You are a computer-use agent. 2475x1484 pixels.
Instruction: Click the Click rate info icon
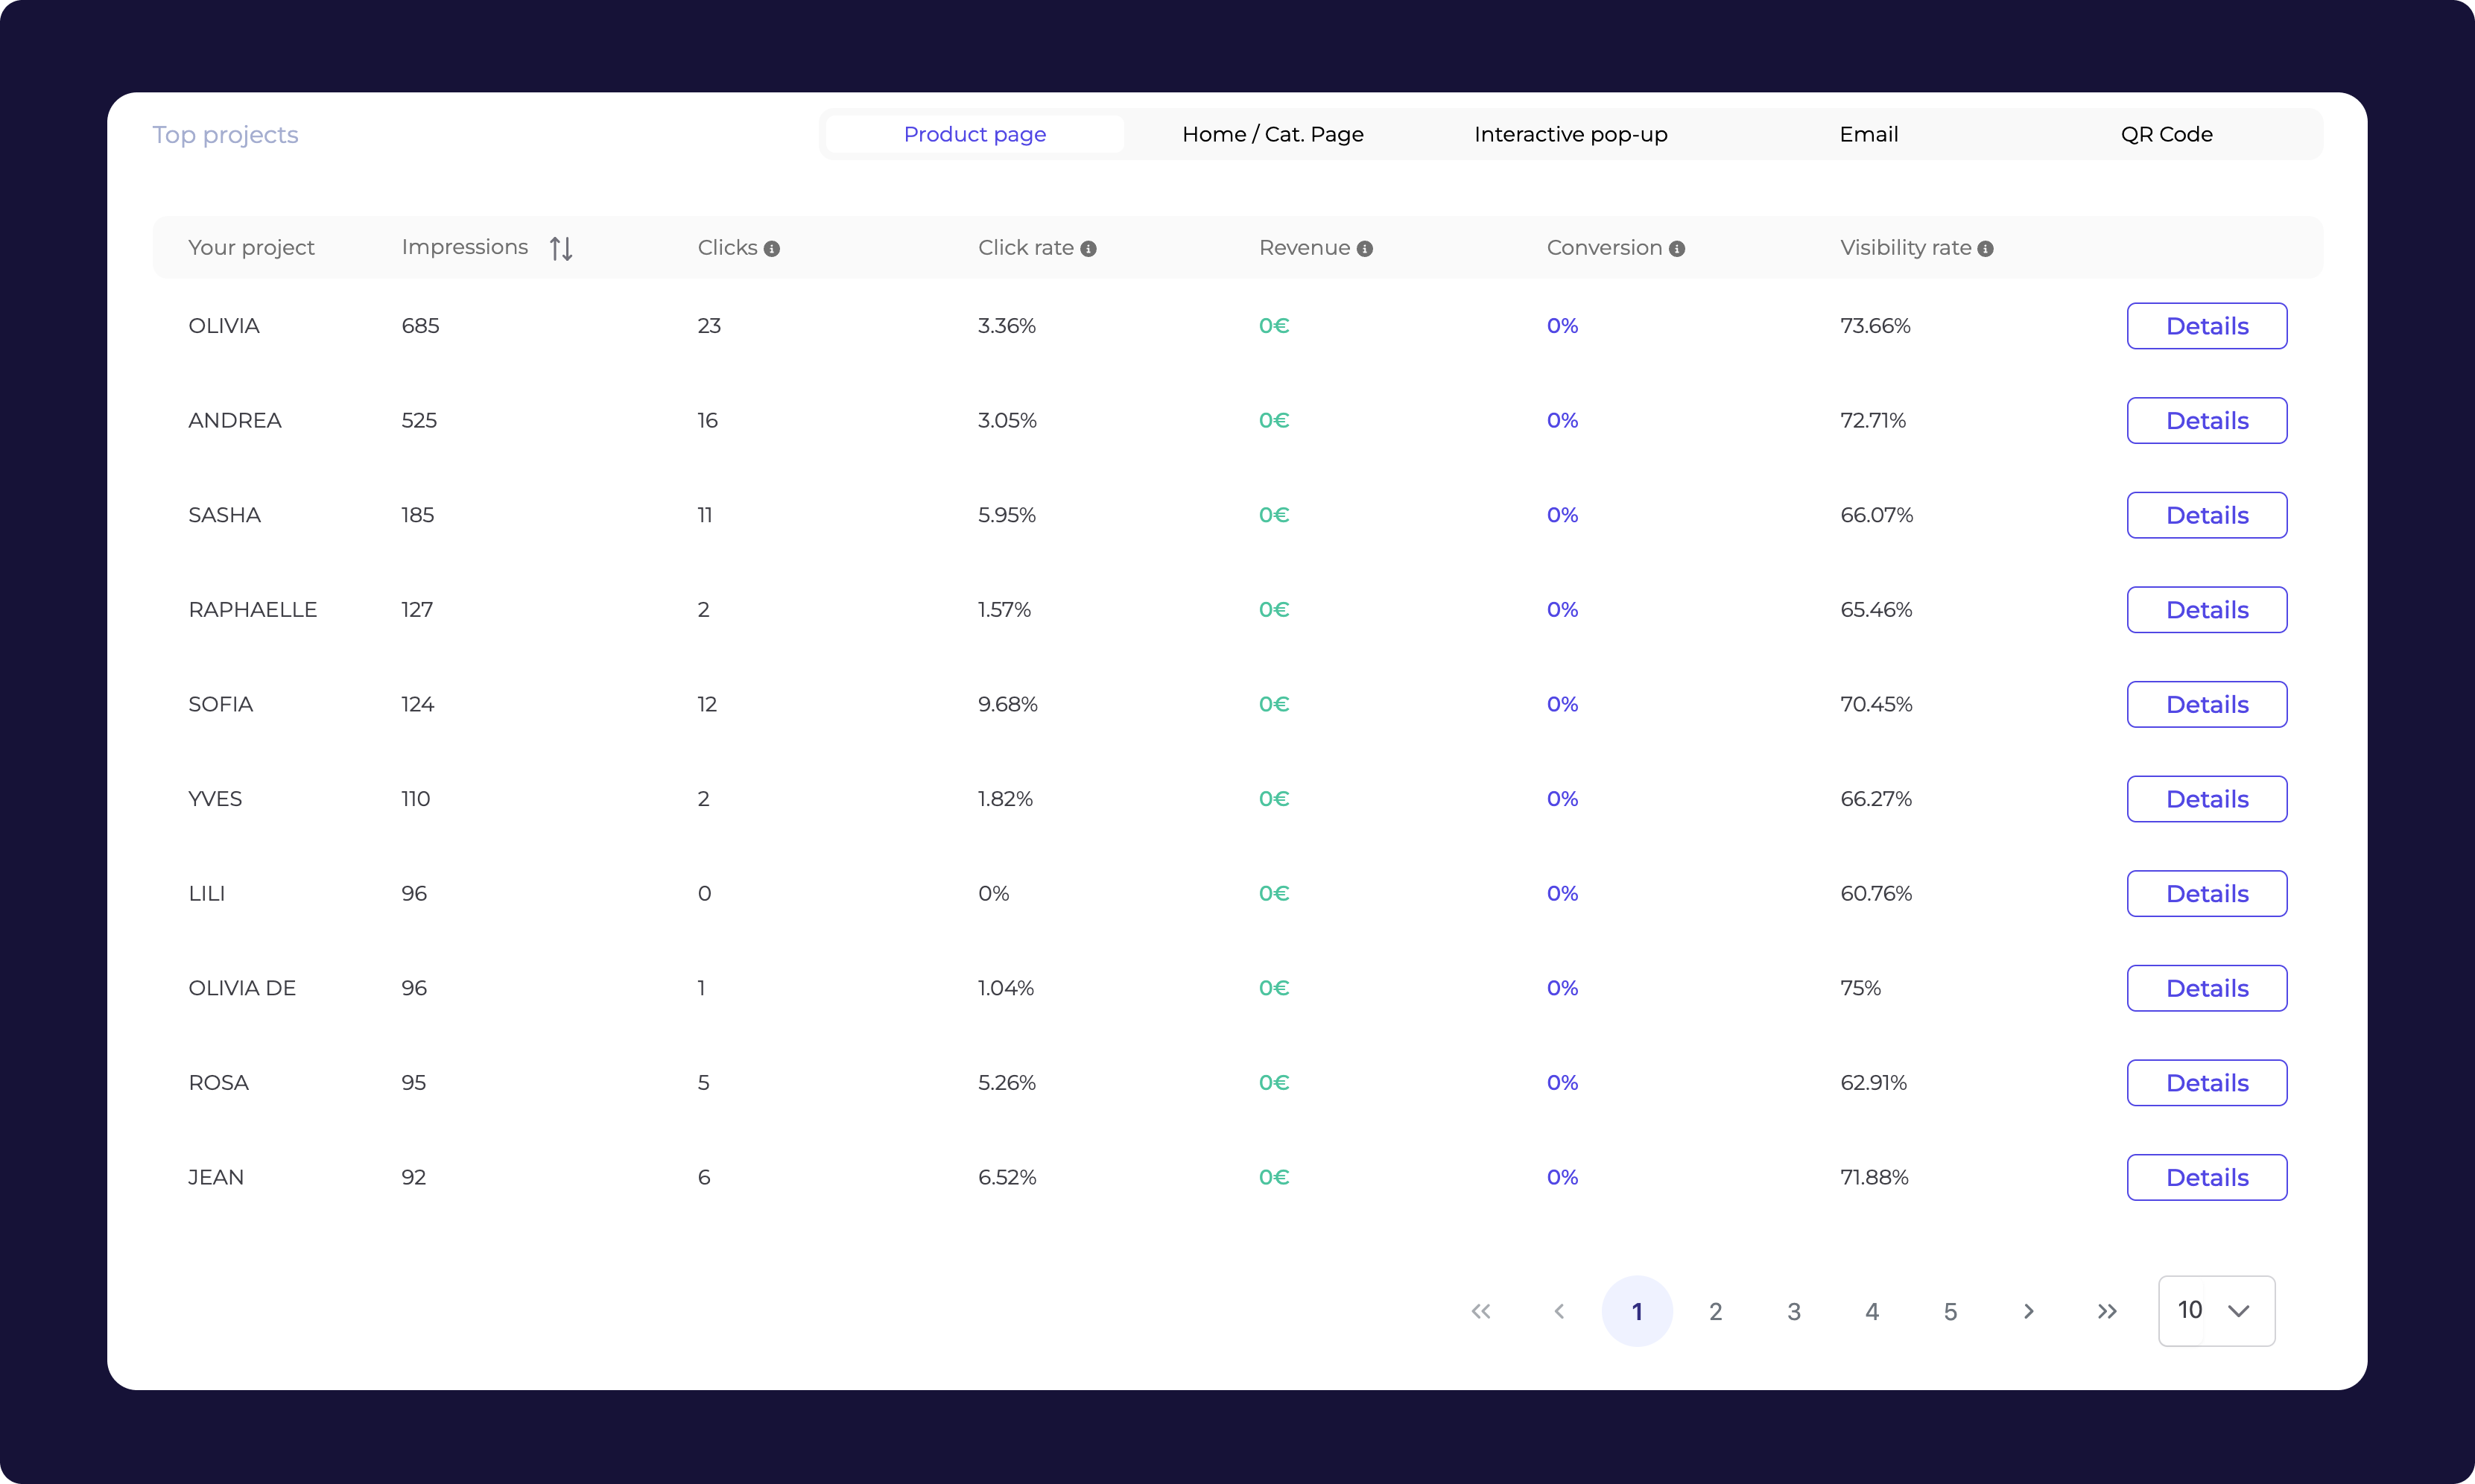tap(1088, 249)
